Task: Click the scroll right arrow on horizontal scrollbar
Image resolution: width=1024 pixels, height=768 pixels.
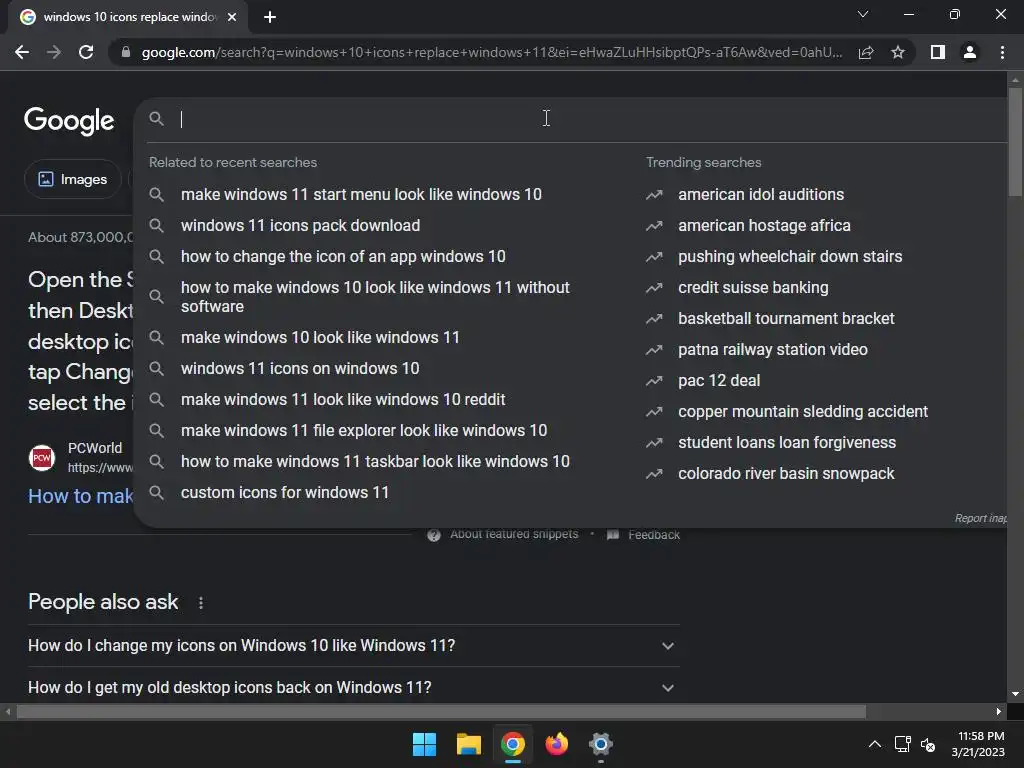Action: click(x=999, y=711)
